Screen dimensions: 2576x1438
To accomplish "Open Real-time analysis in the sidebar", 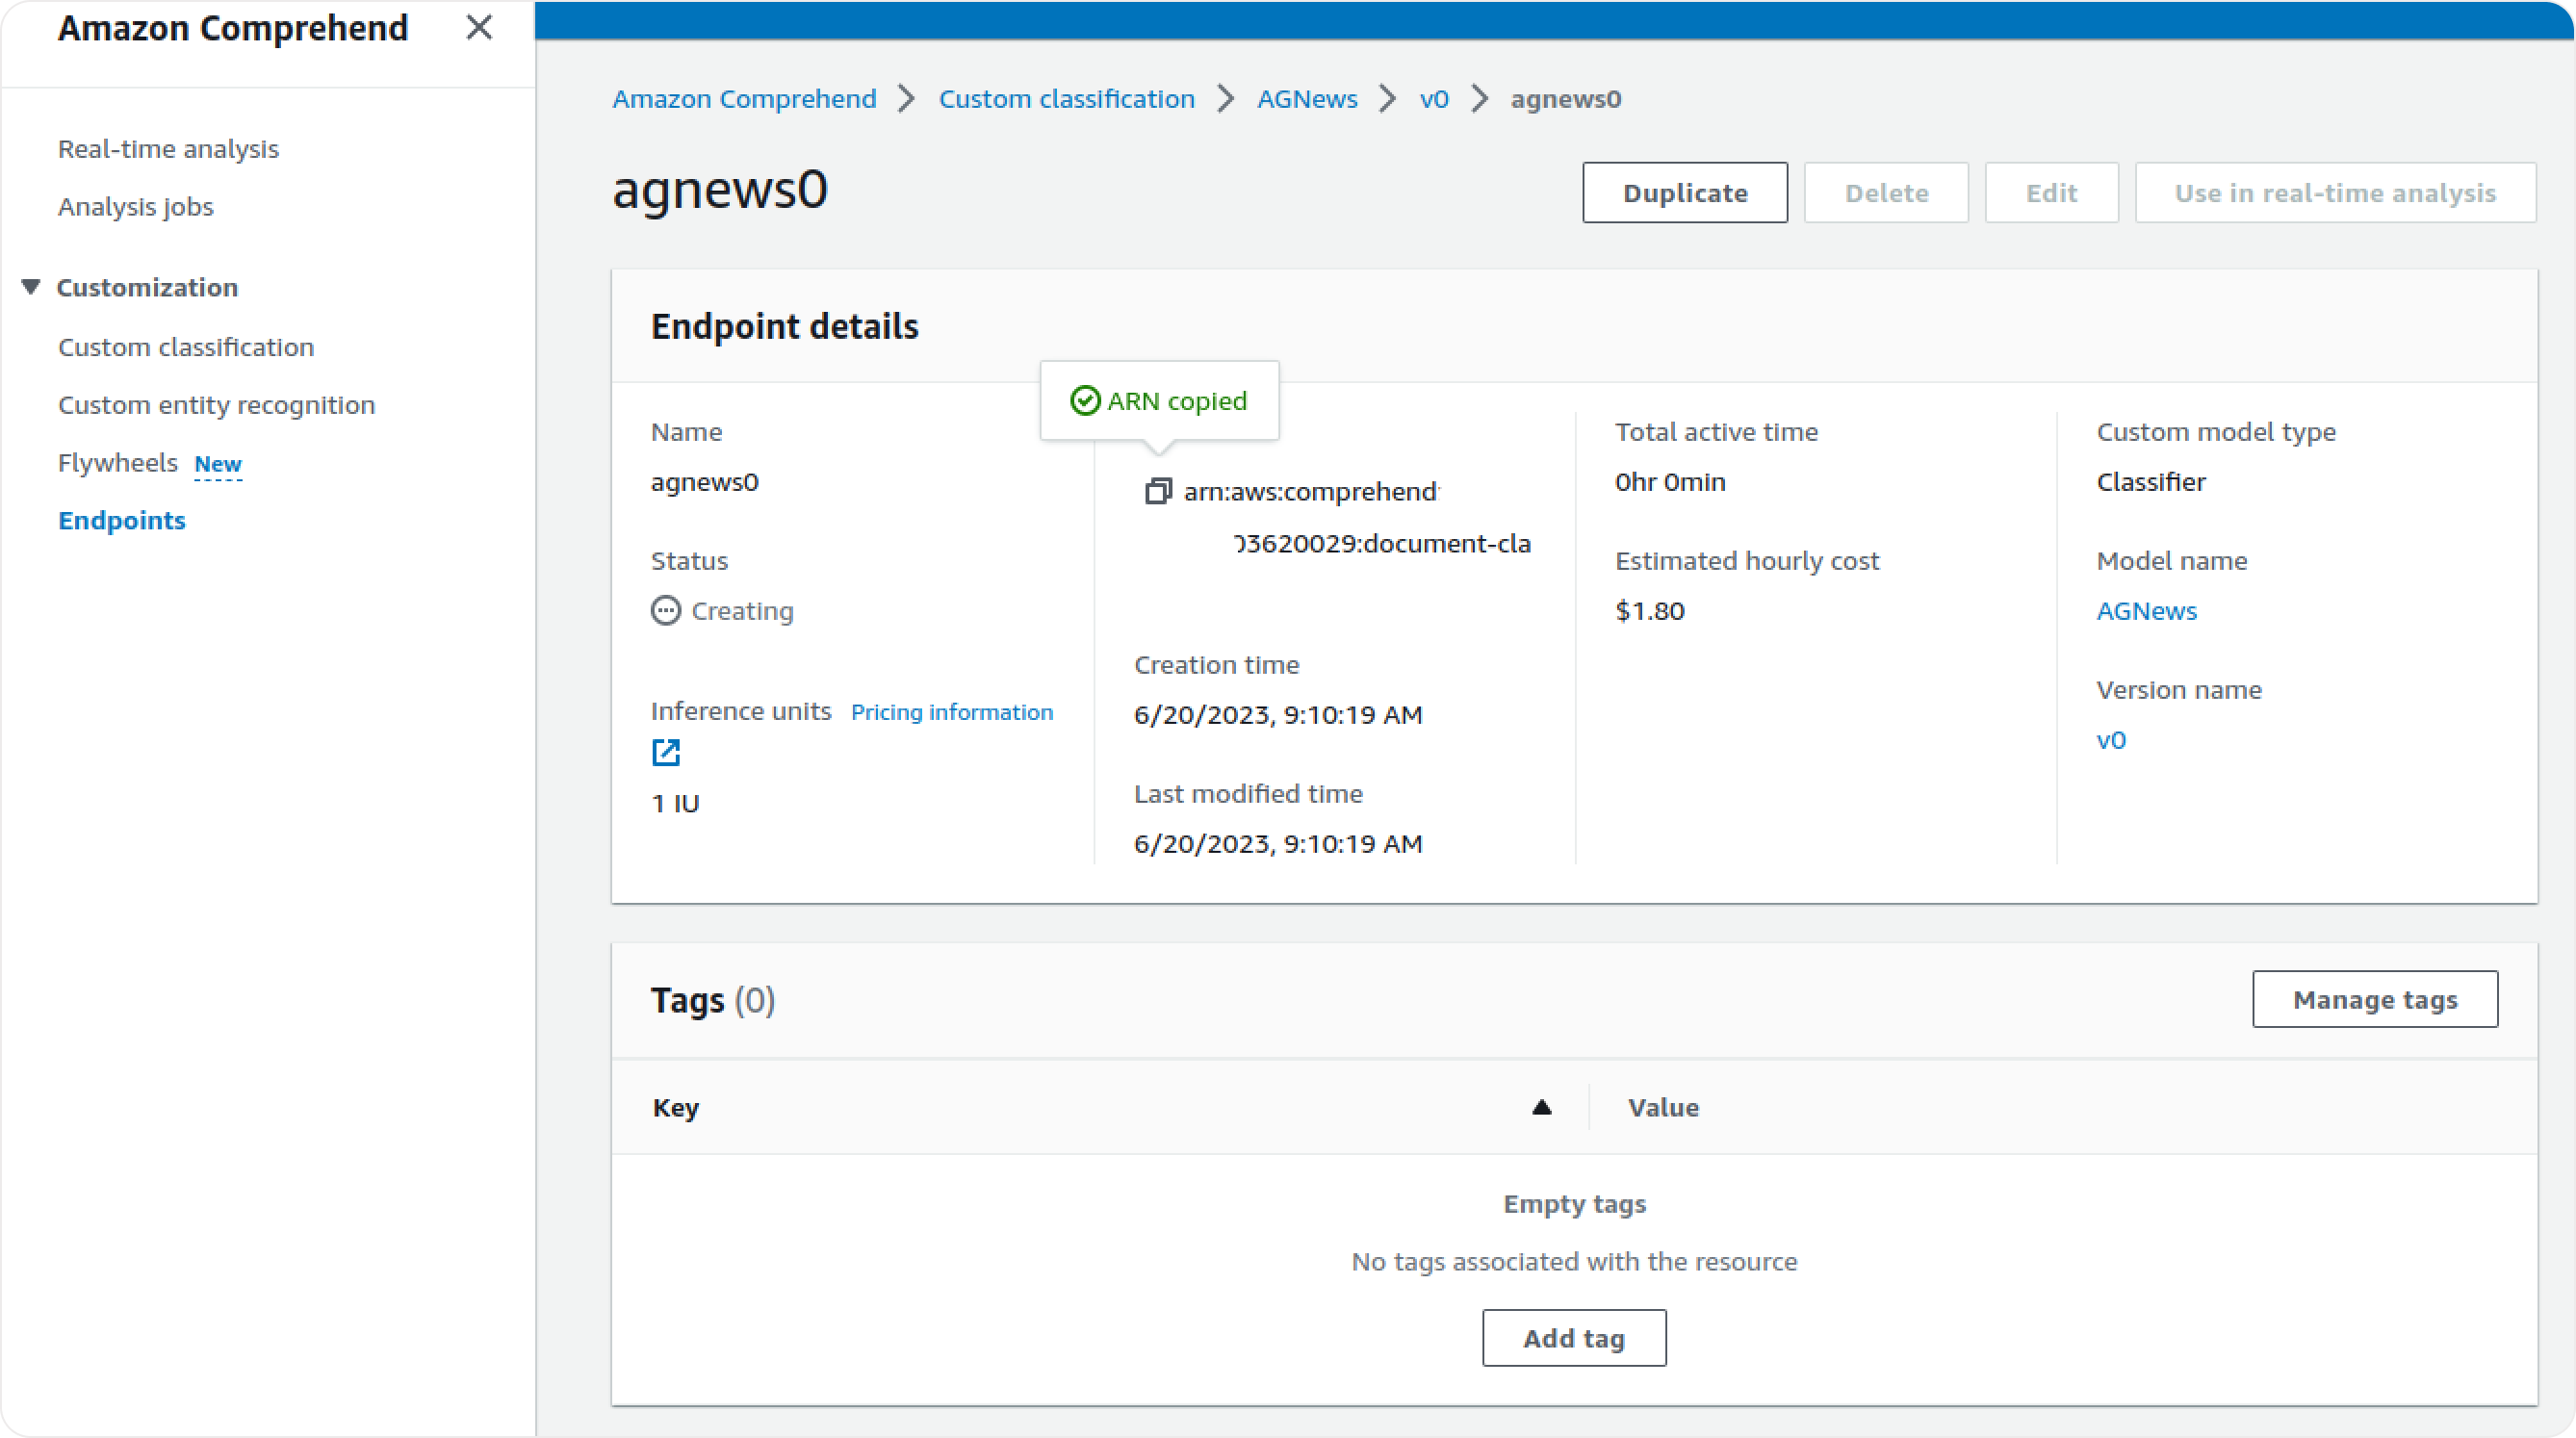I will point(168,148).
